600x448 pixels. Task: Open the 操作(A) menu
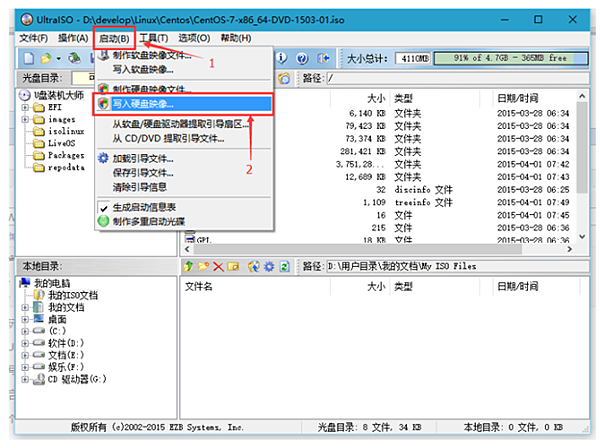click(73, 38)
